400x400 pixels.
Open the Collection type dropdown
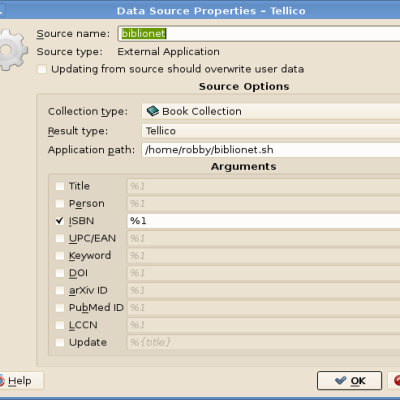point(271,111)
